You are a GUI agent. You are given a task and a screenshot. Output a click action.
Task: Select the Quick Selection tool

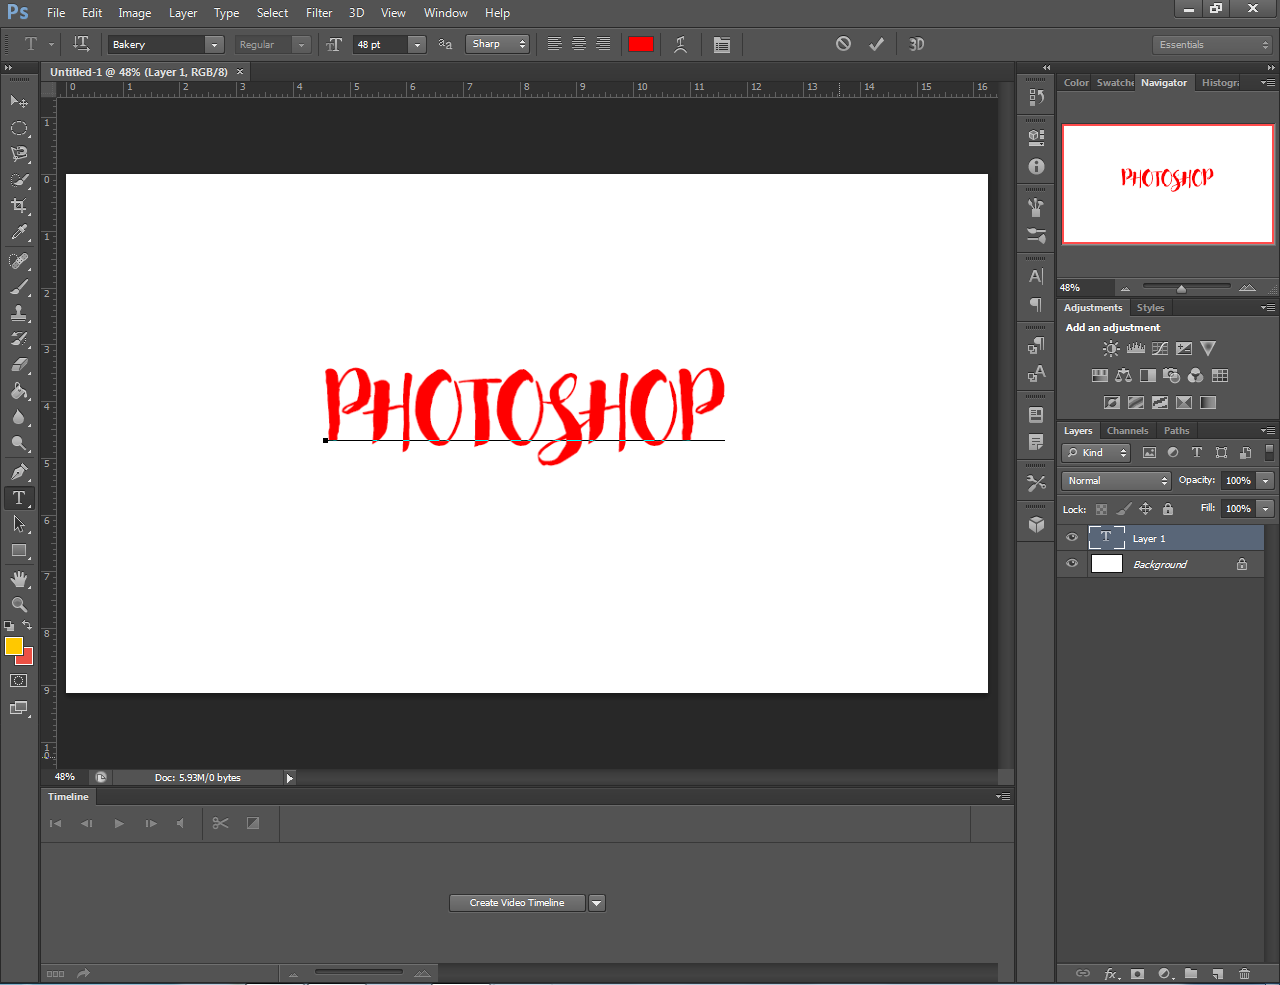pyautogui.click(x=19, y=180)
